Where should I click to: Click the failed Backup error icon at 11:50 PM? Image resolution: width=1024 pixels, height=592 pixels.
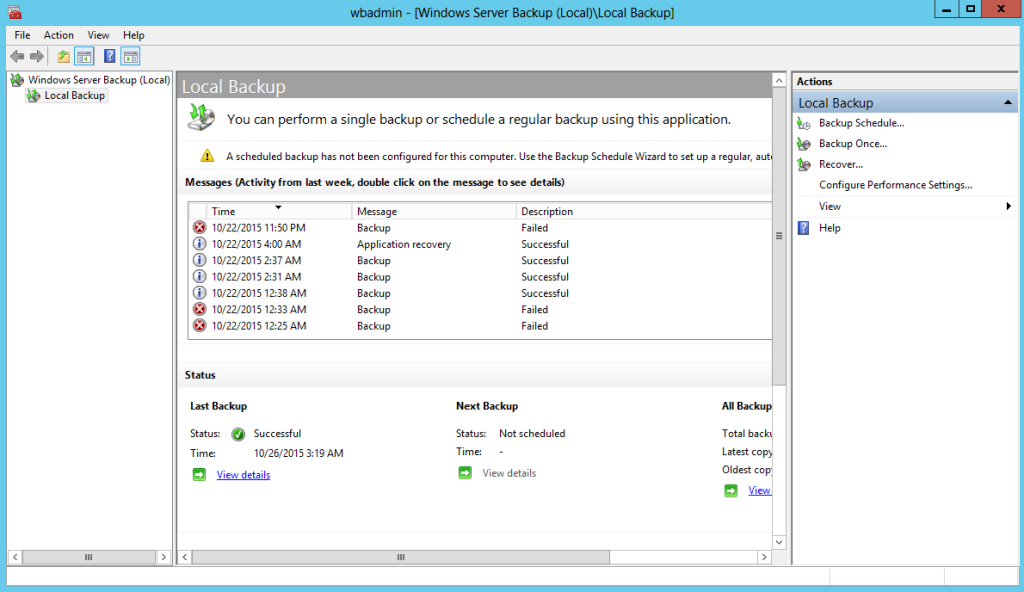[x=198, y=227]
